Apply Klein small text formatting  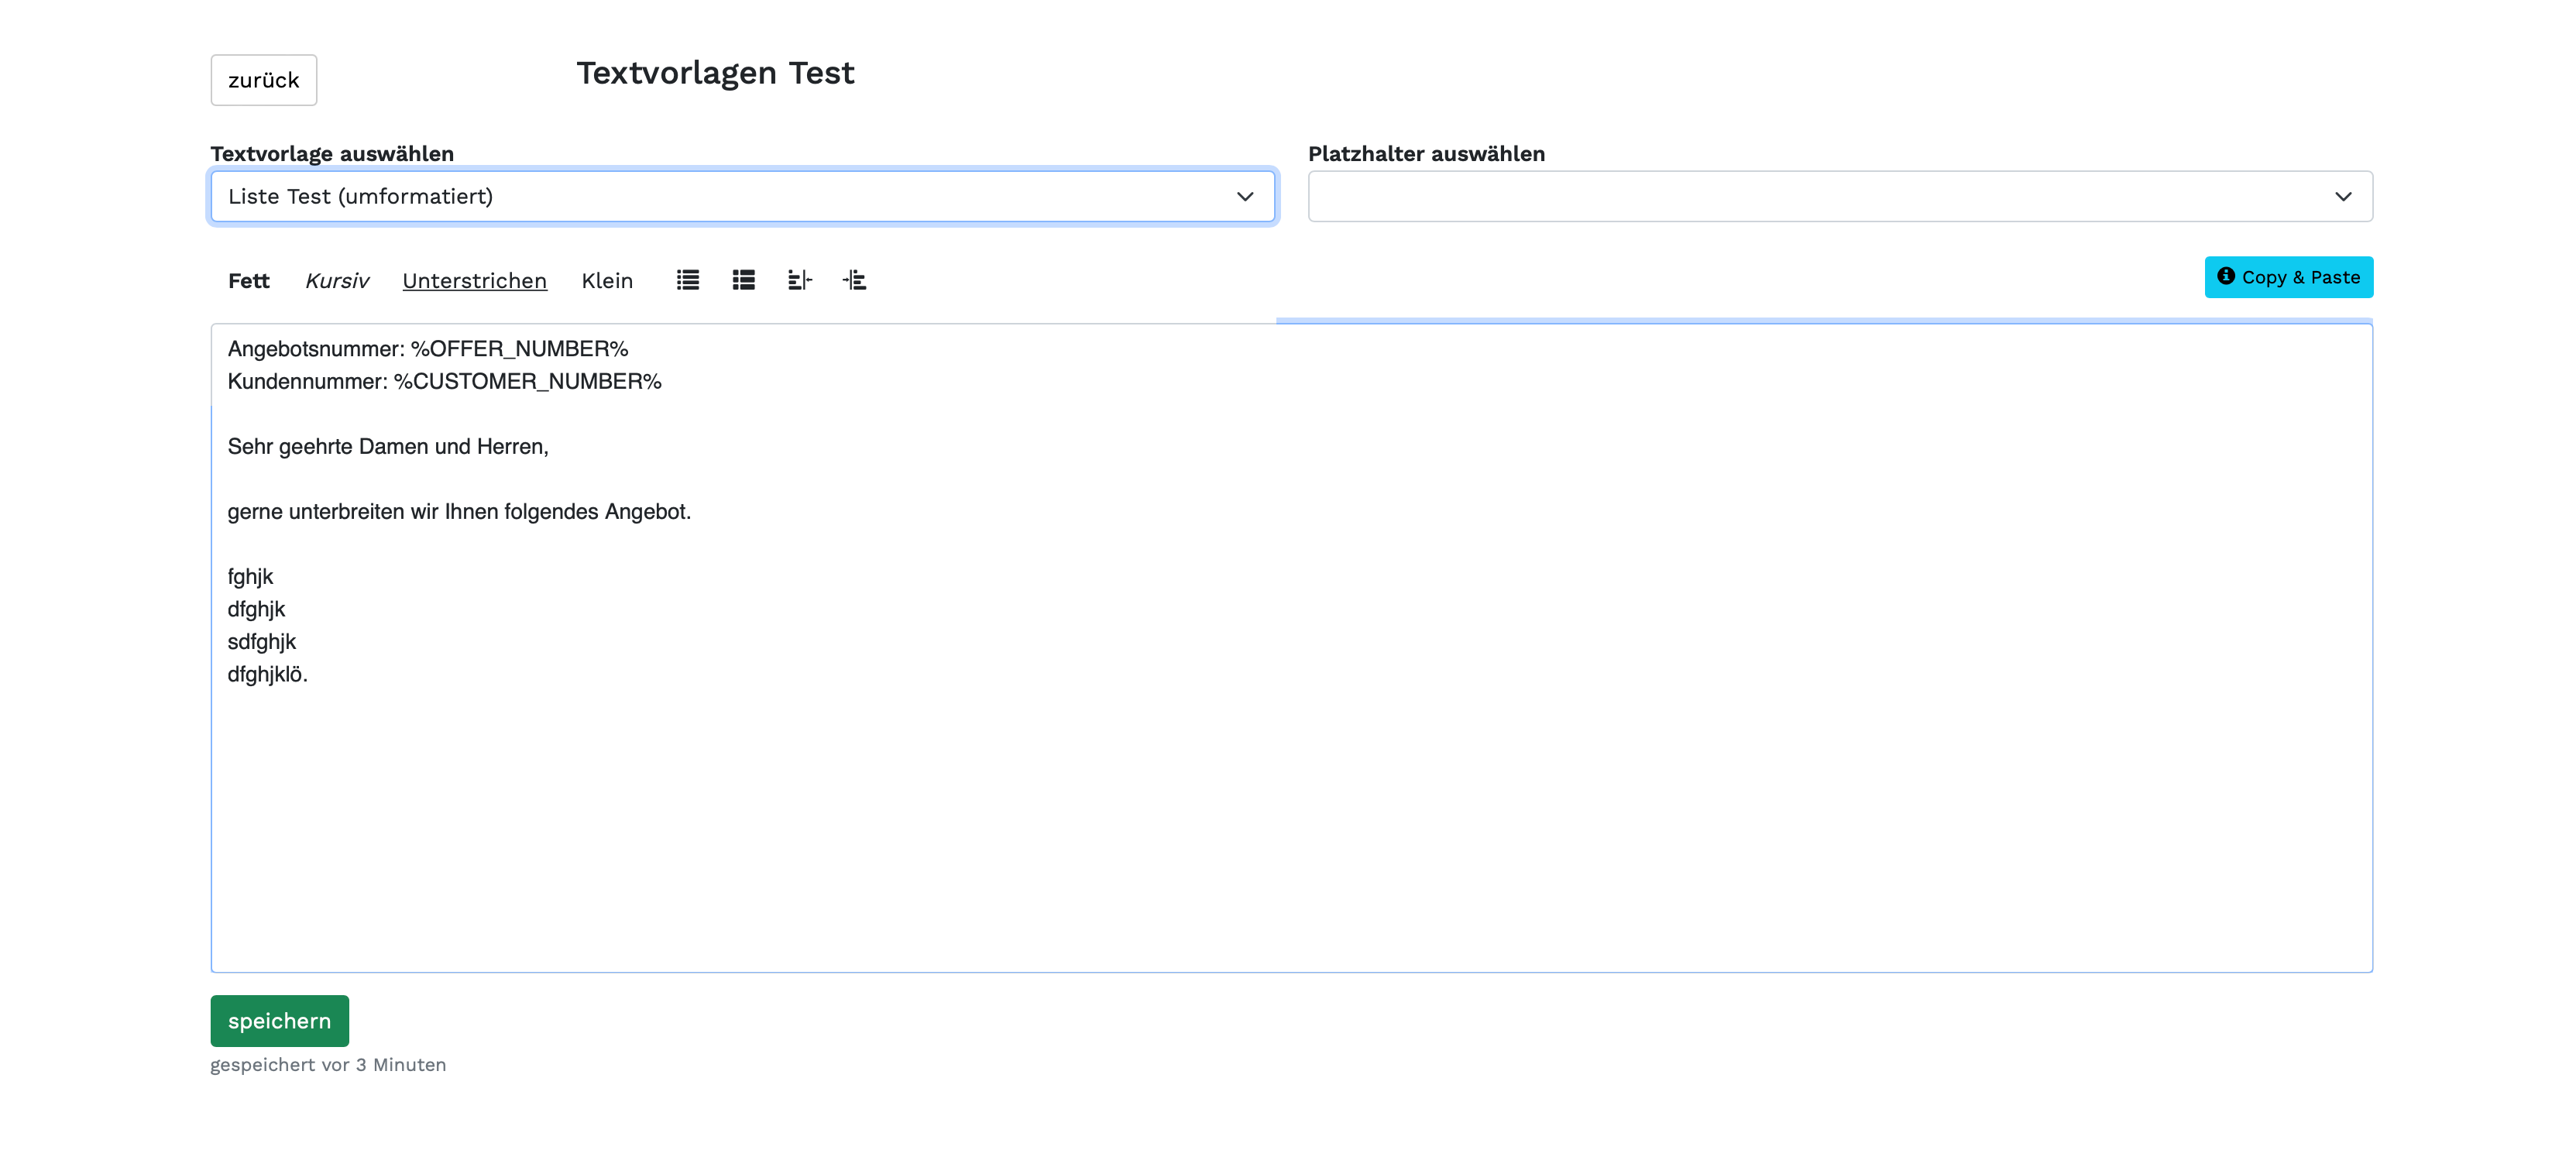tap(606, 281)
